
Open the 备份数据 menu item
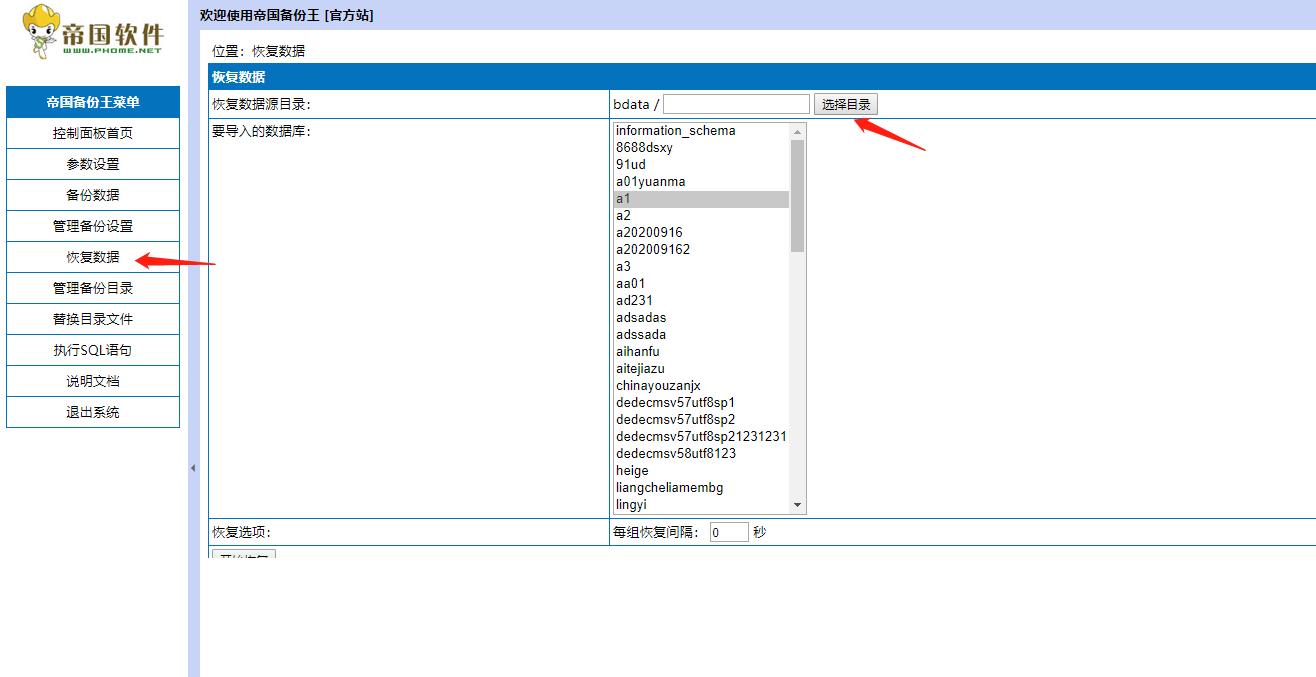pyautogui.click(x=93, y=195)
